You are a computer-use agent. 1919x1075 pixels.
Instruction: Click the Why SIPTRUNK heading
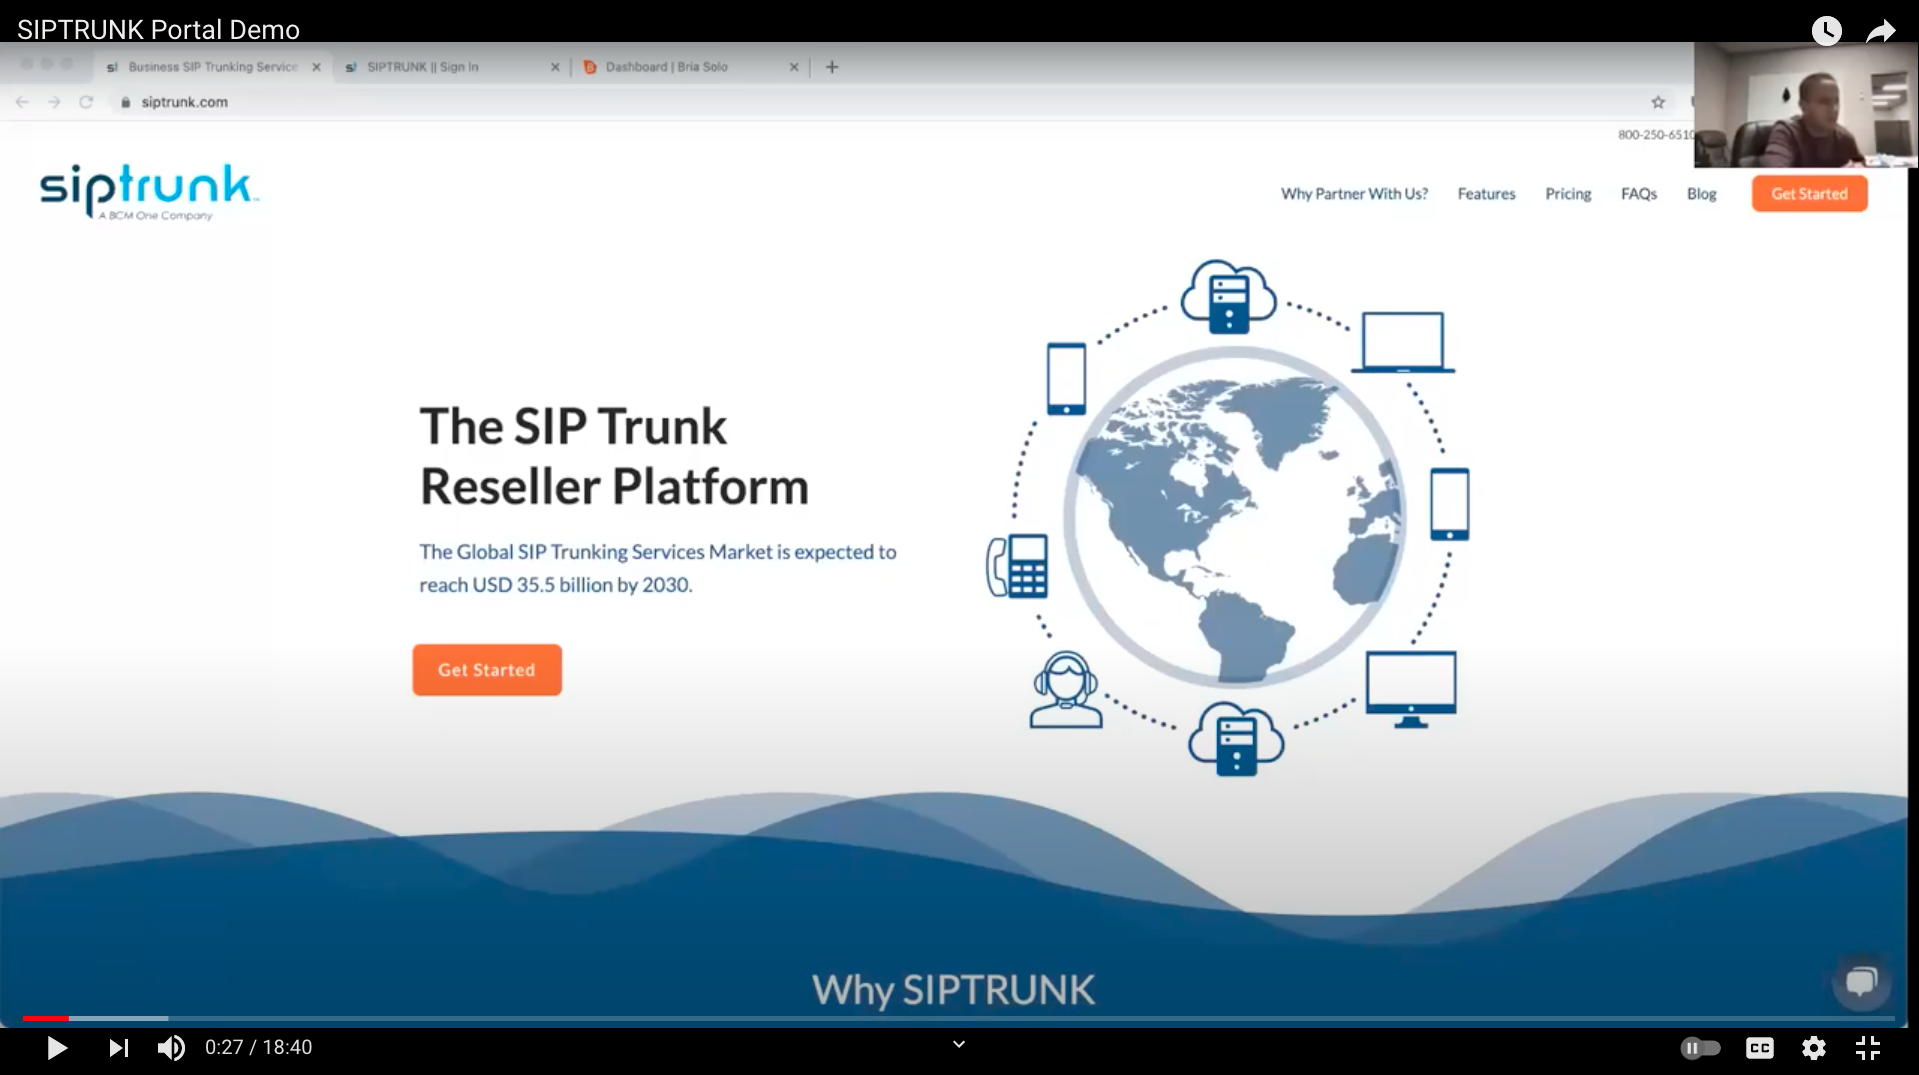coord(954,990)
